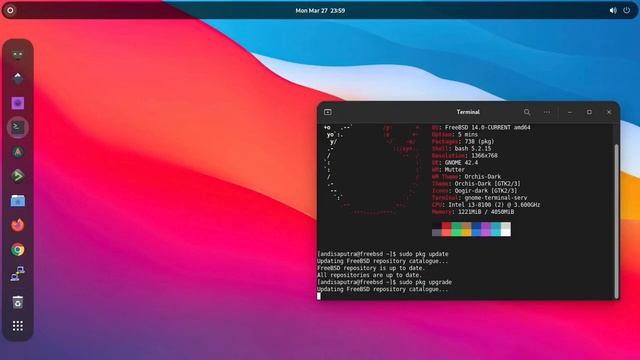Open clock calendar Mon Mar 27 23:59
The width and height of the screenshot is (640, 360).
tap(320, 11)
